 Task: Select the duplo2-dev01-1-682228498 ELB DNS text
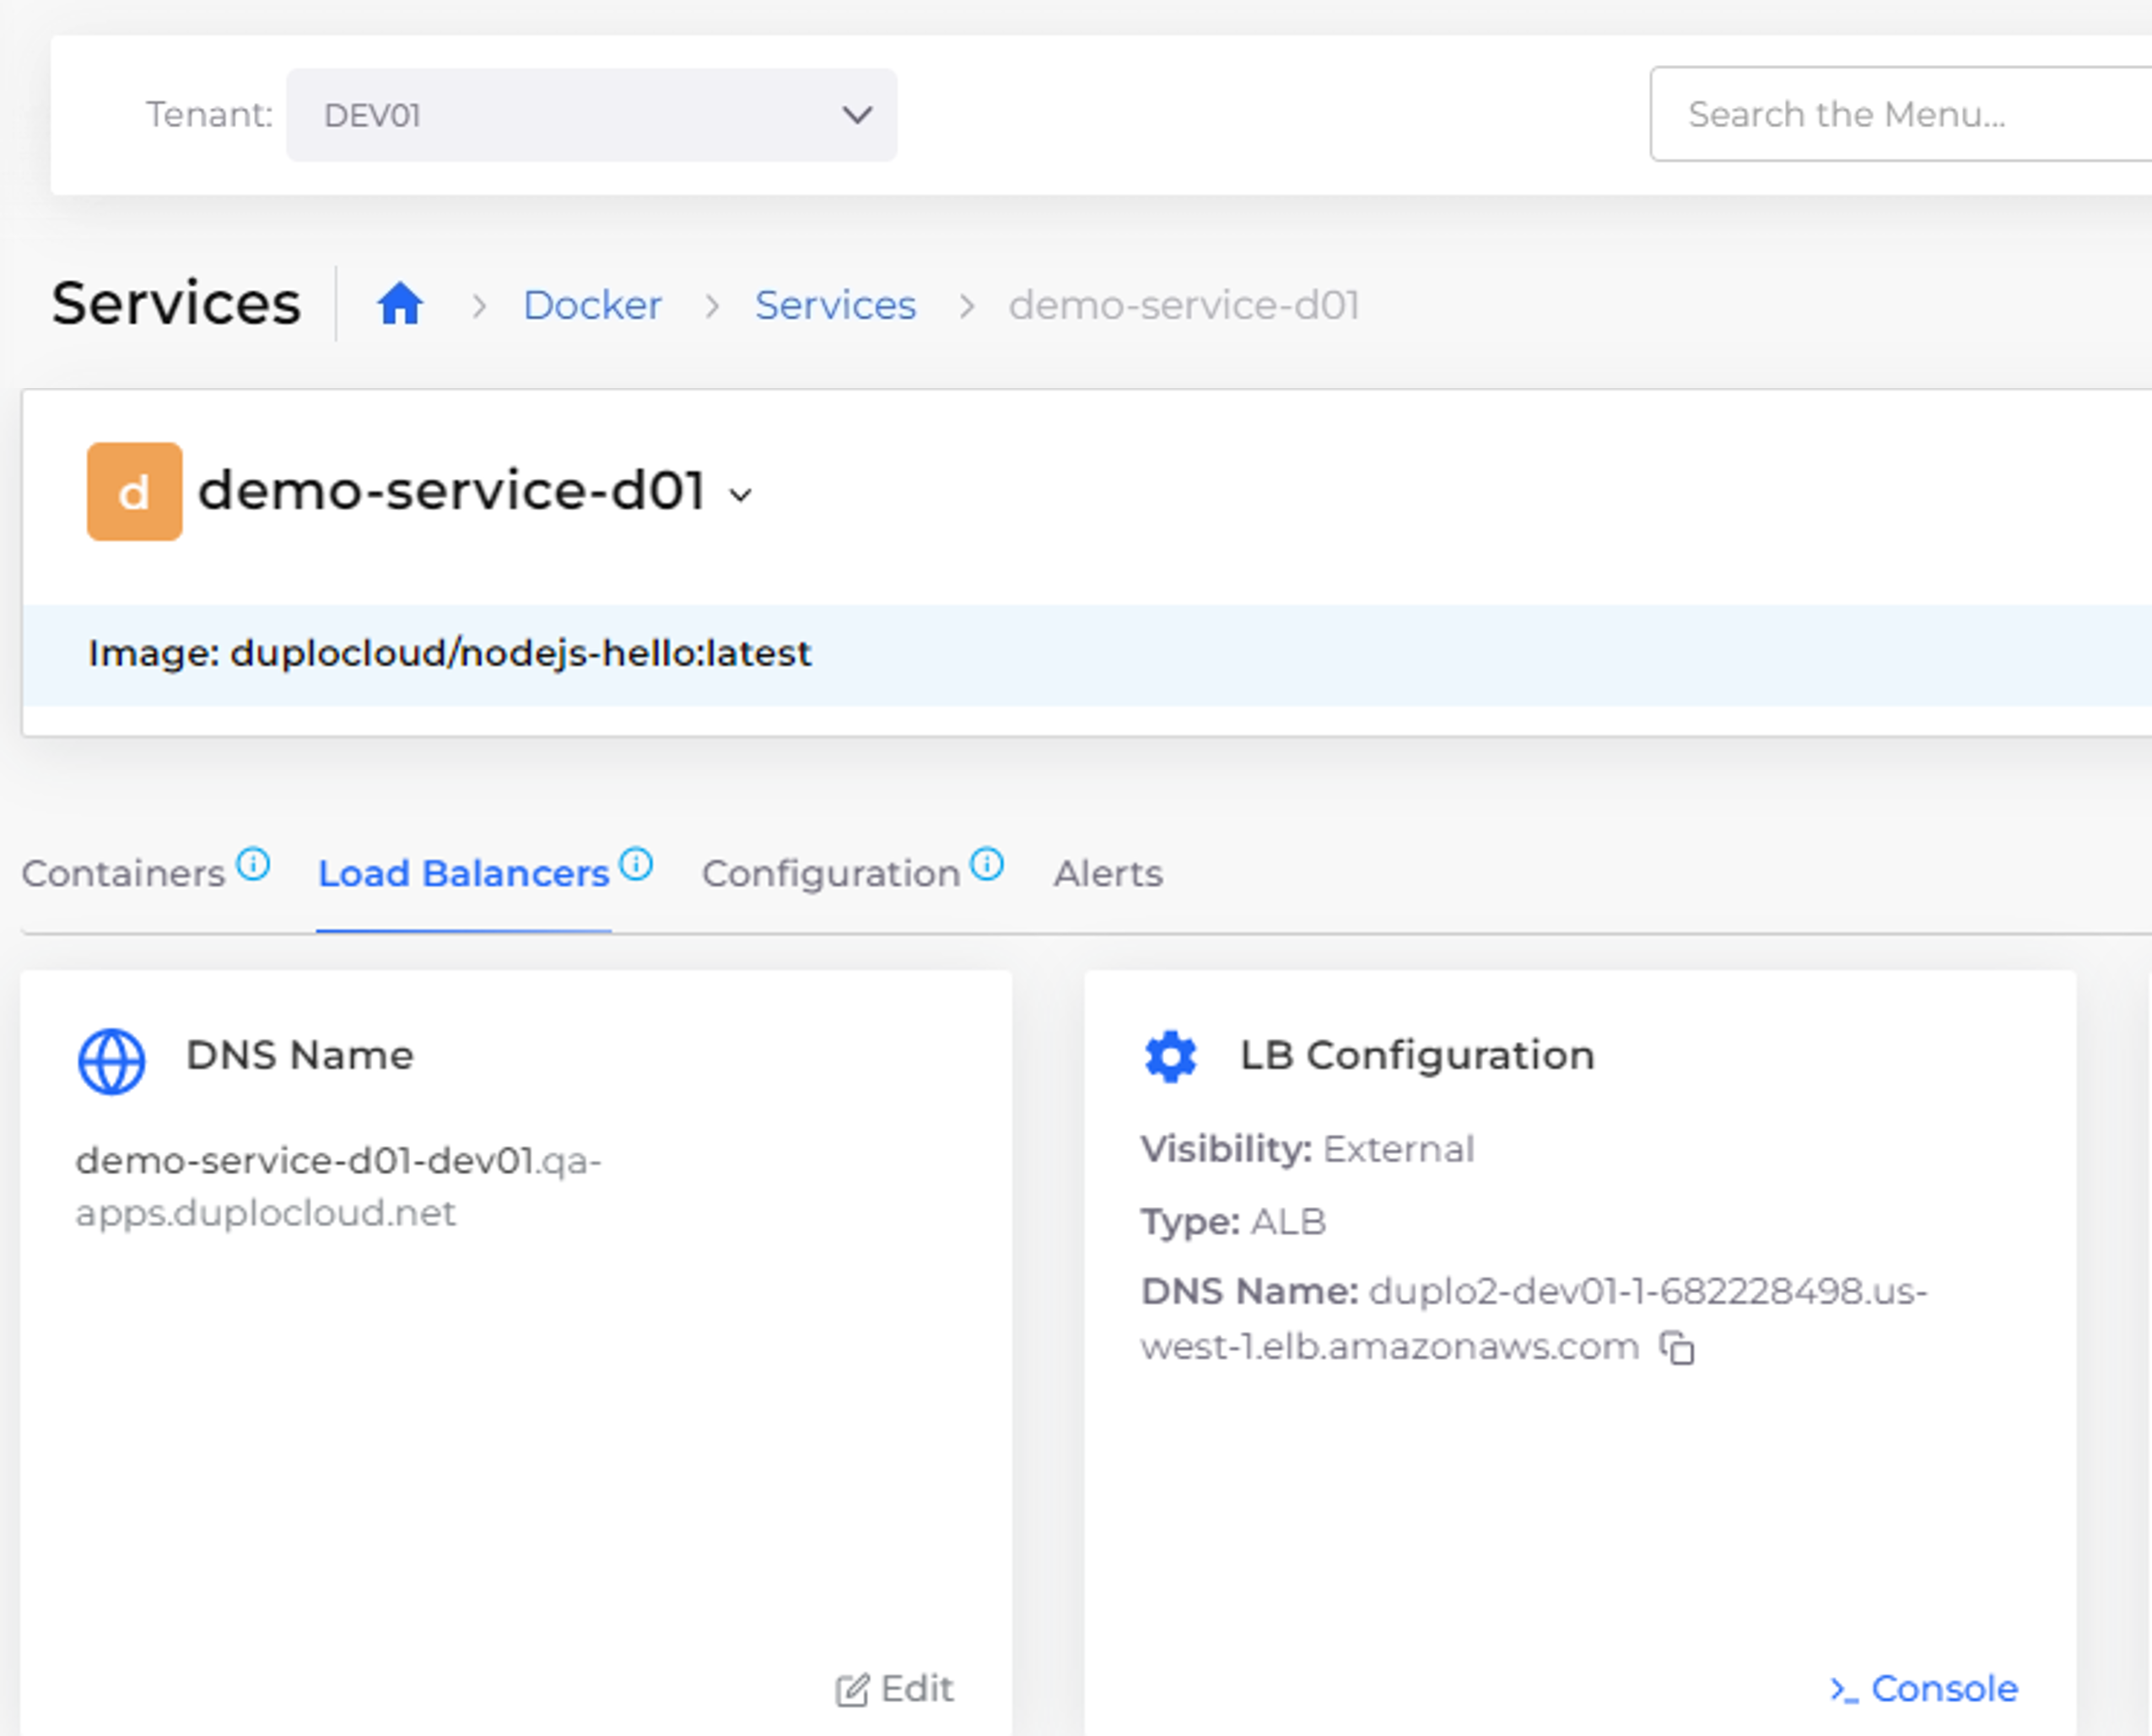click(1534, 1318)
